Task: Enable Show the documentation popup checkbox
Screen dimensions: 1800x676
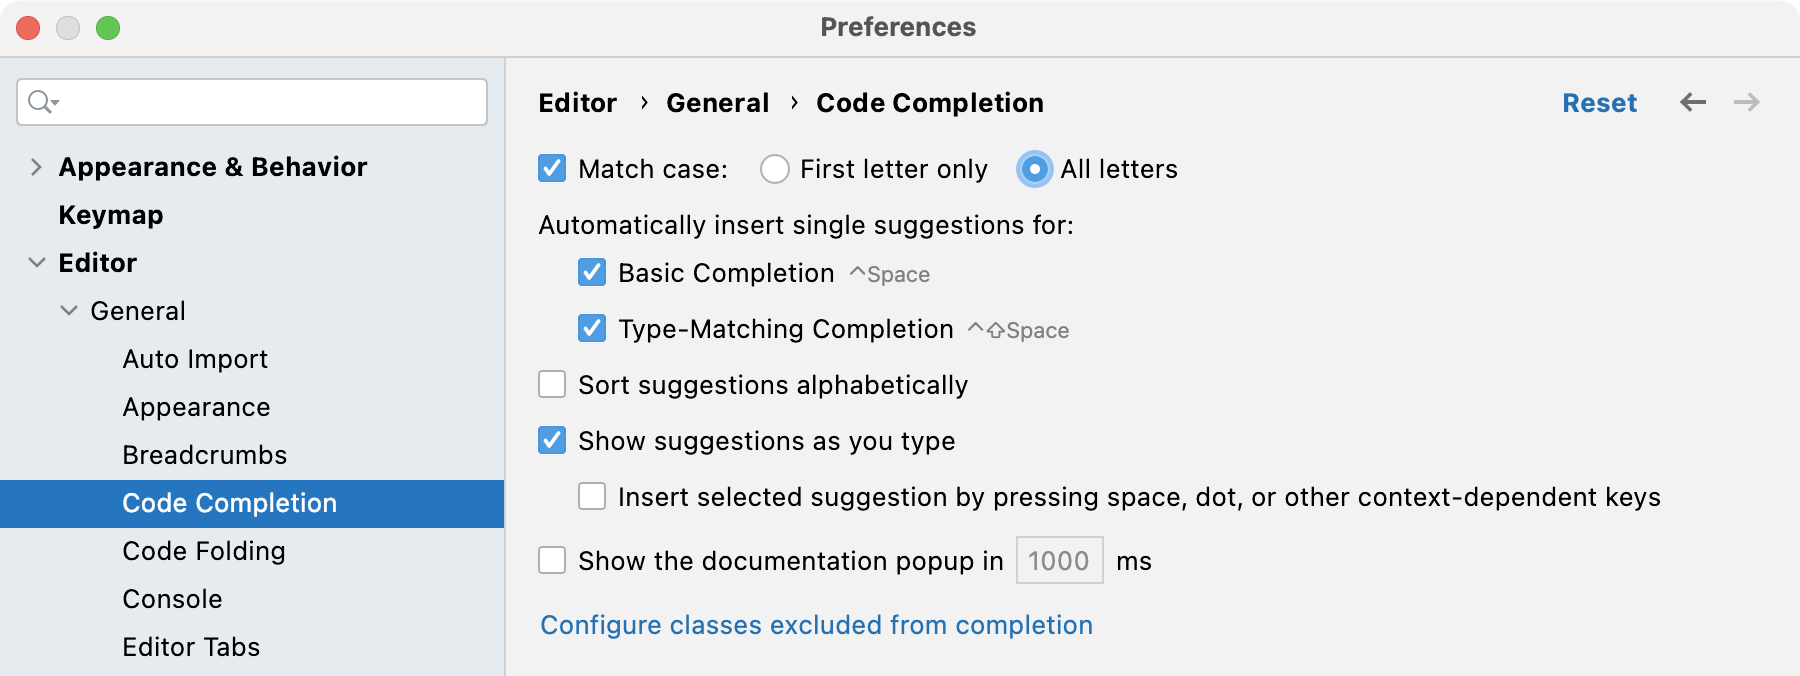Action: pos(552,560)
